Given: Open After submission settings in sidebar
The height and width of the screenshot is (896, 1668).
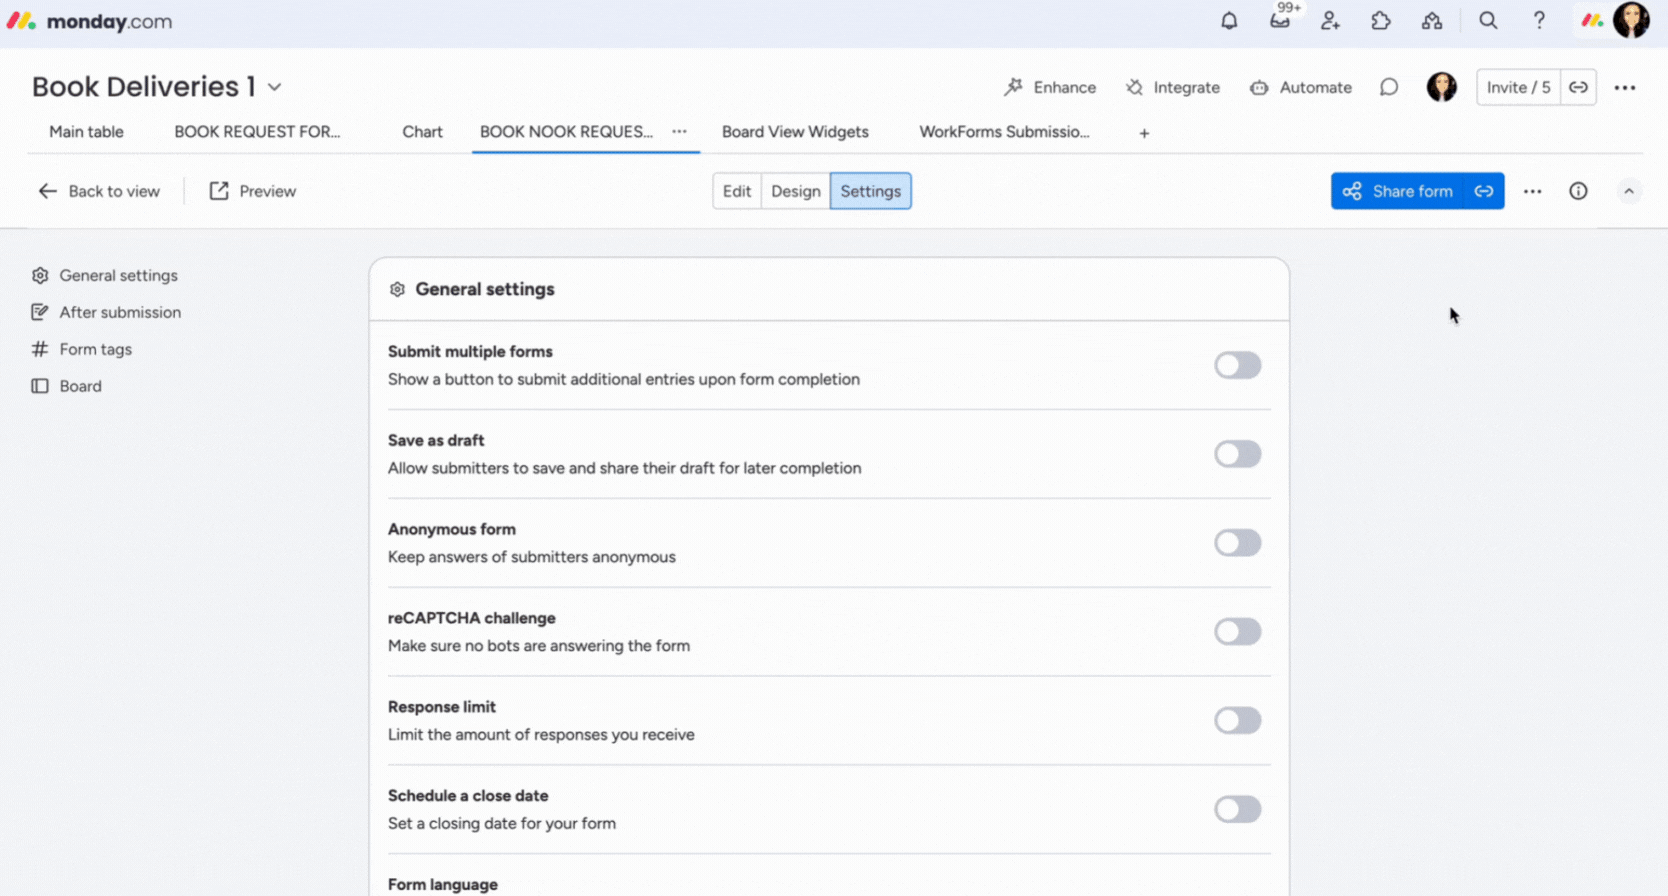Looking at the screenshot, I should tap(106, 312).
